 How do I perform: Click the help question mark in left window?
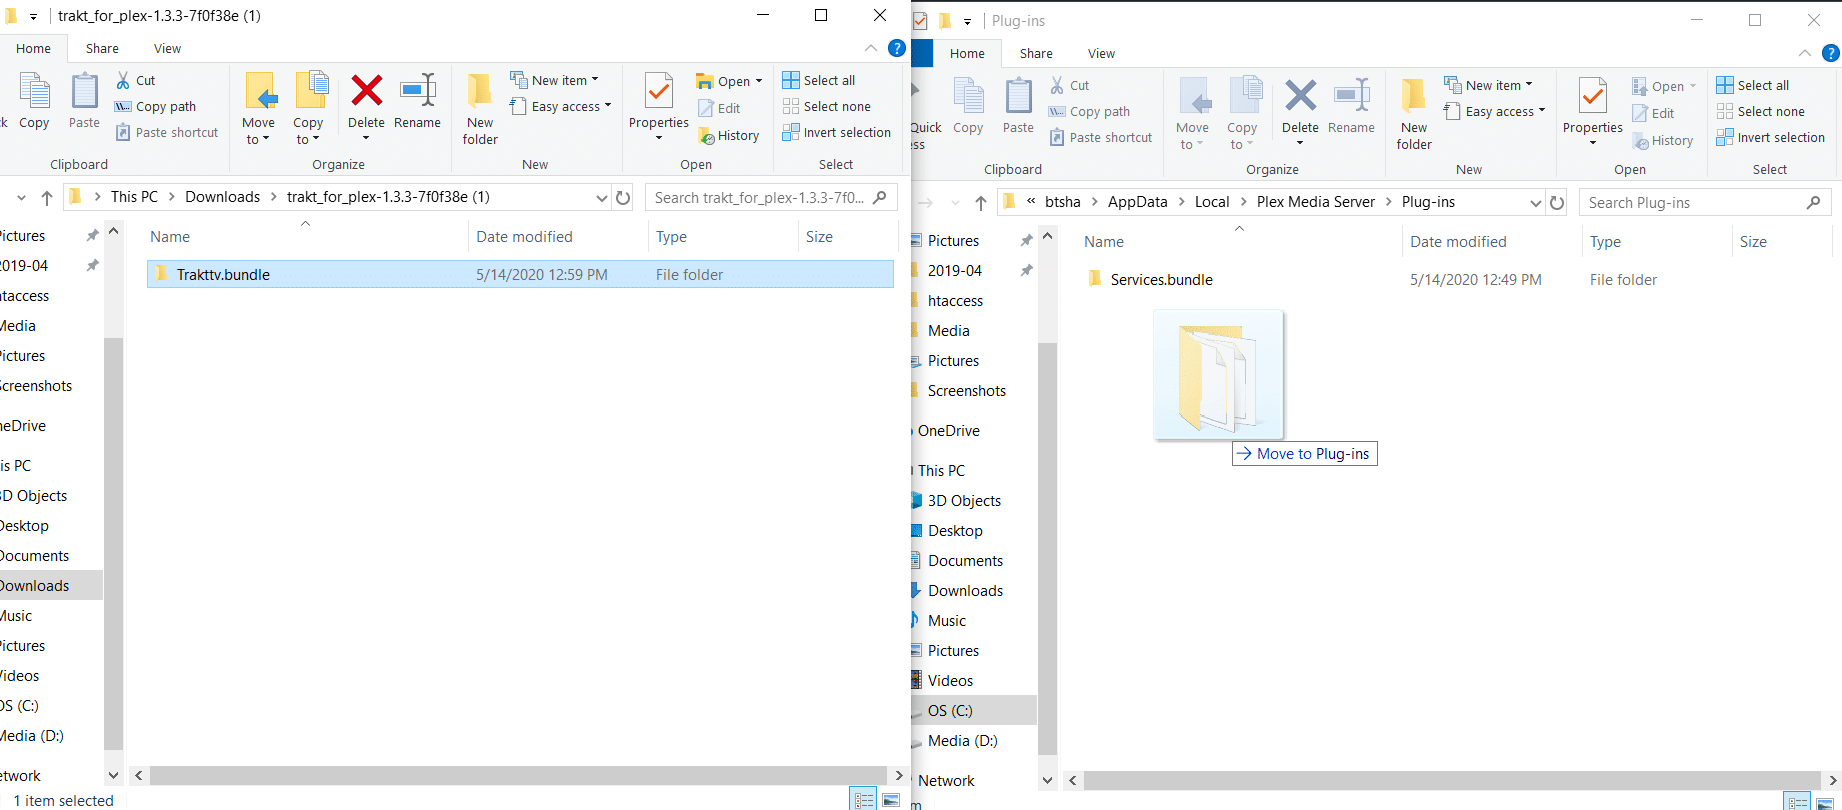click(x=897, y=48)
